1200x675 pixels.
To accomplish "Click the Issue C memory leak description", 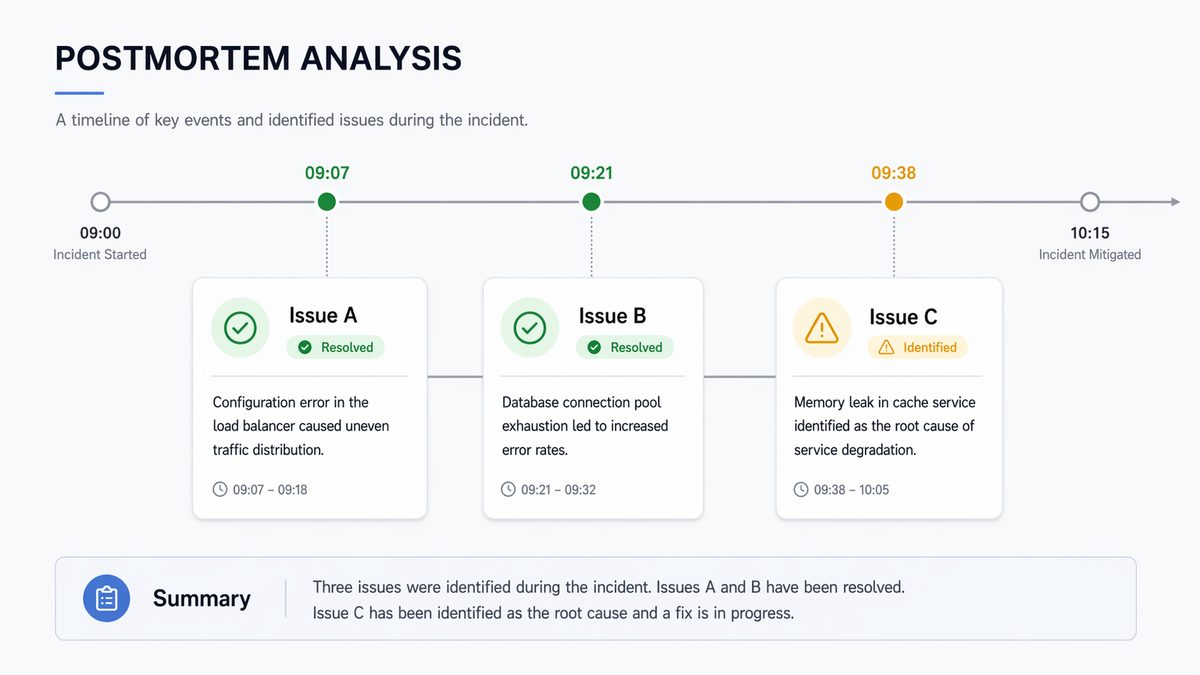I will [884, 426].
